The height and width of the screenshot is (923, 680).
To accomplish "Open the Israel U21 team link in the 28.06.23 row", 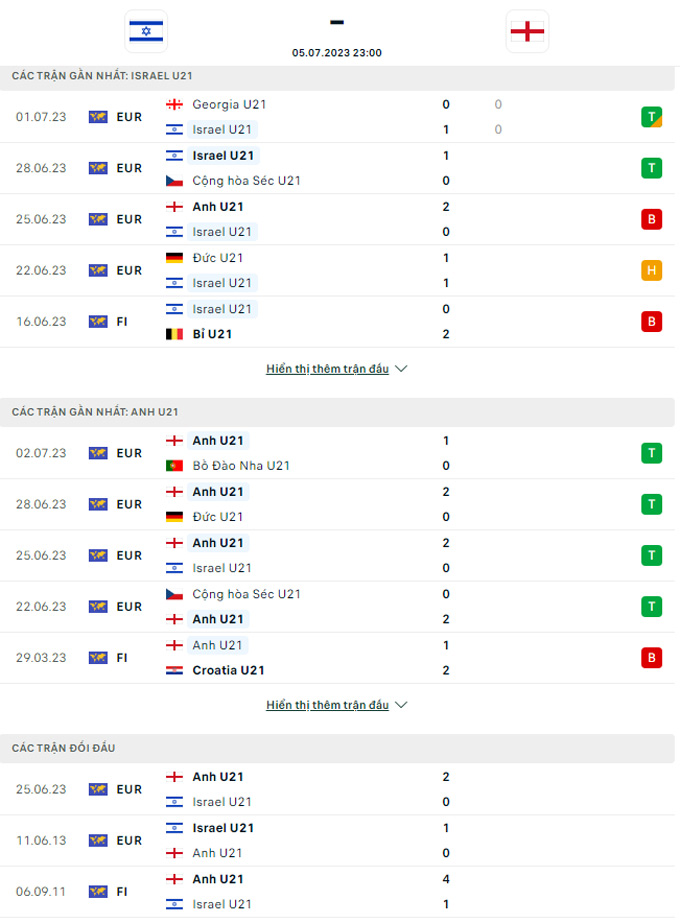I will 223,156.
